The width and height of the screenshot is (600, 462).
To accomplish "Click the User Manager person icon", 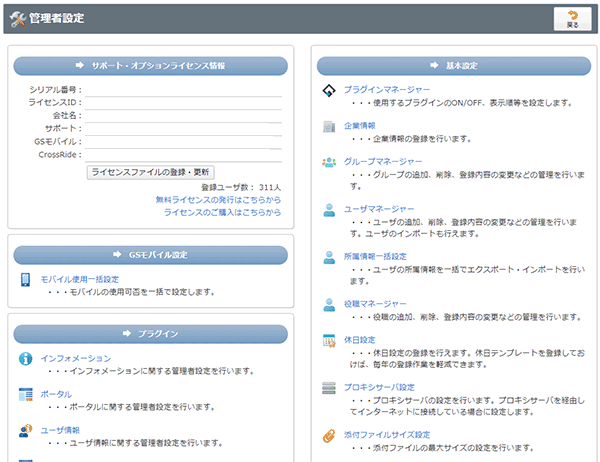I will [x=329, y=210].
